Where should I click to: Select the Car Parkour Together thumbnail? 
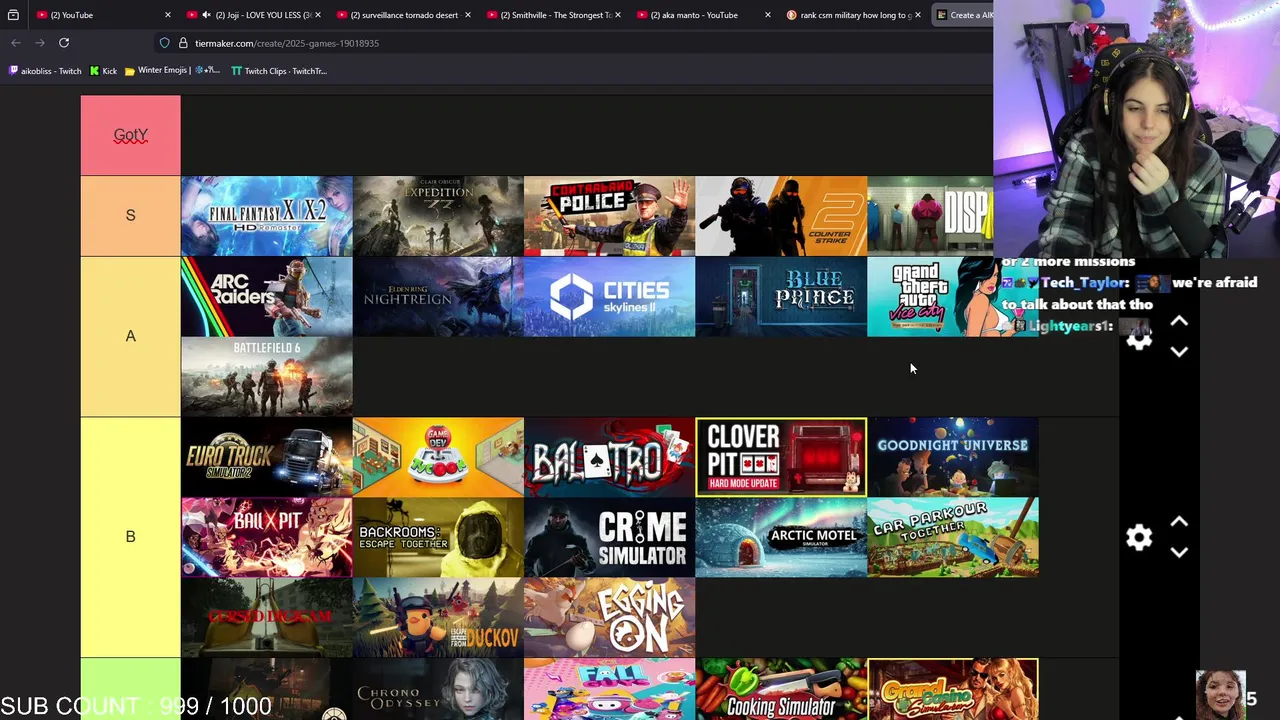953,538
